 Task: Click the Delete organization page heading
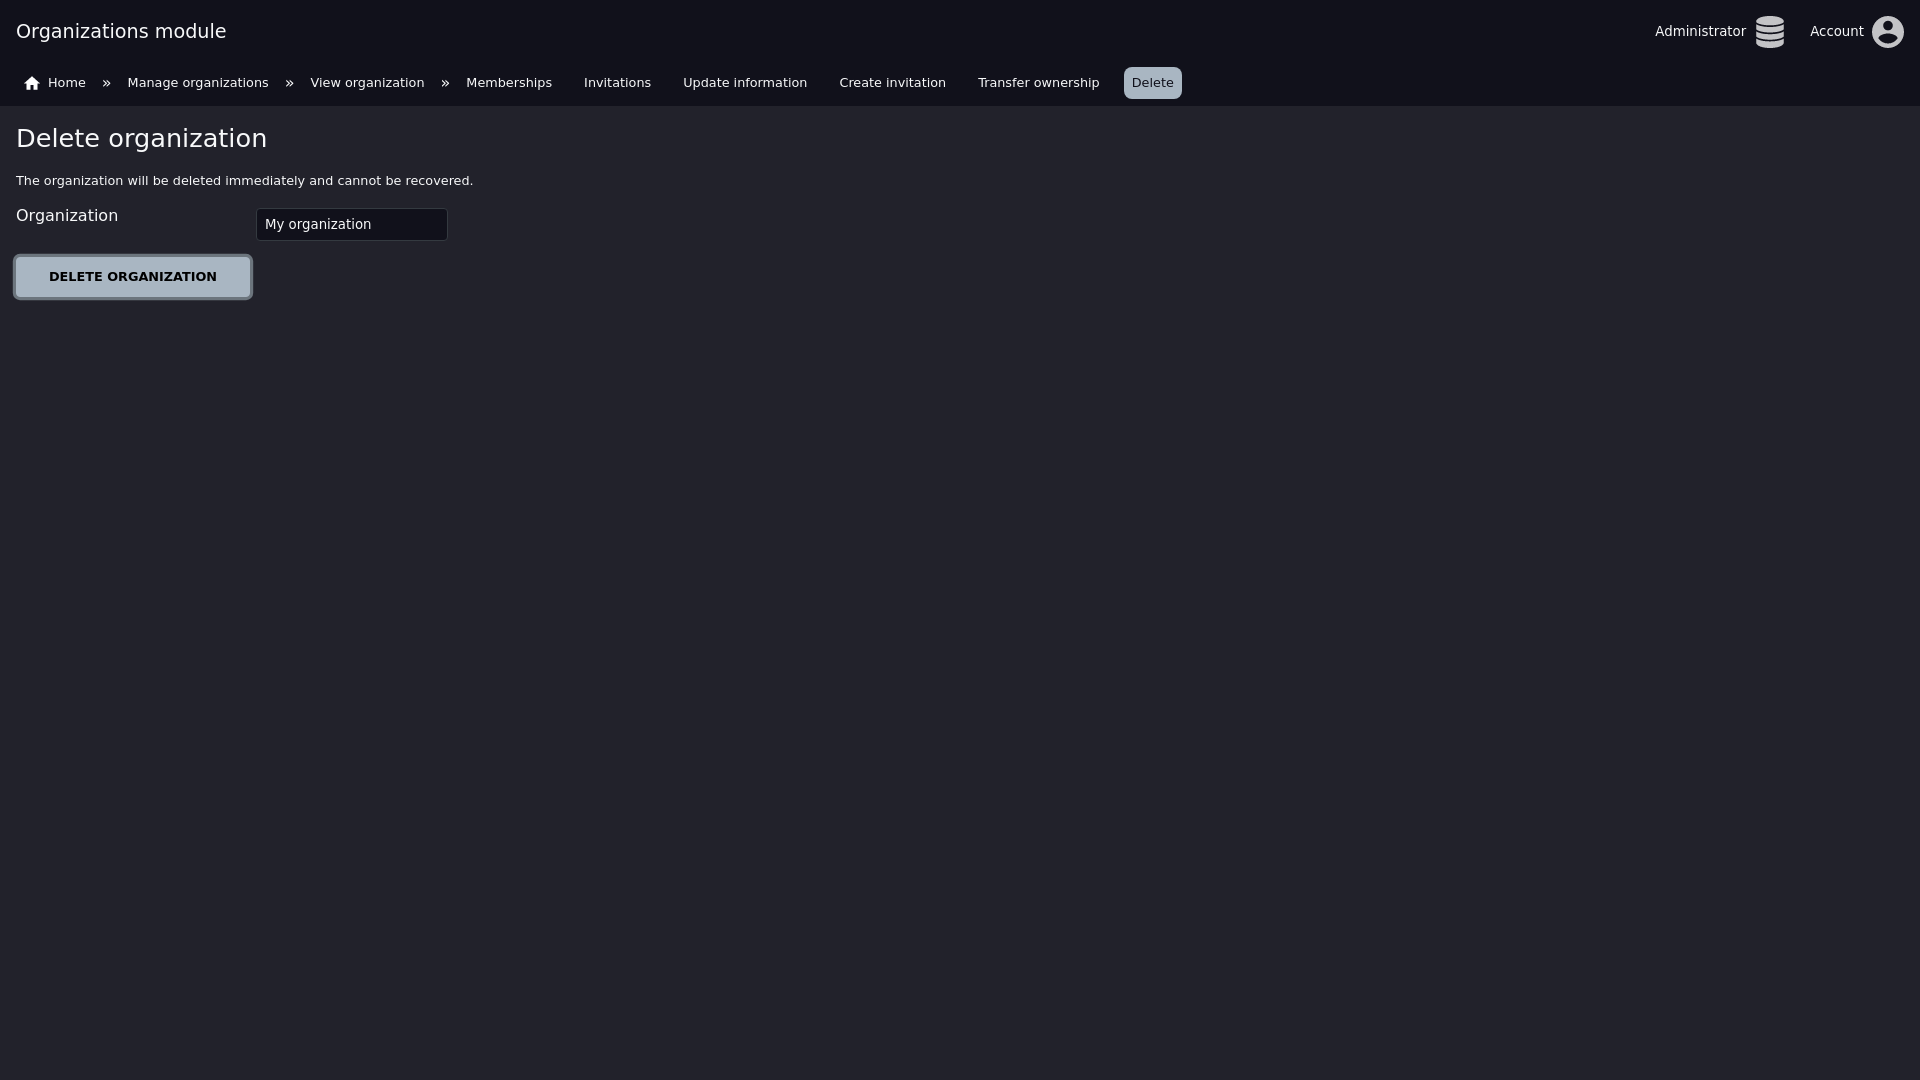point(141,139)
